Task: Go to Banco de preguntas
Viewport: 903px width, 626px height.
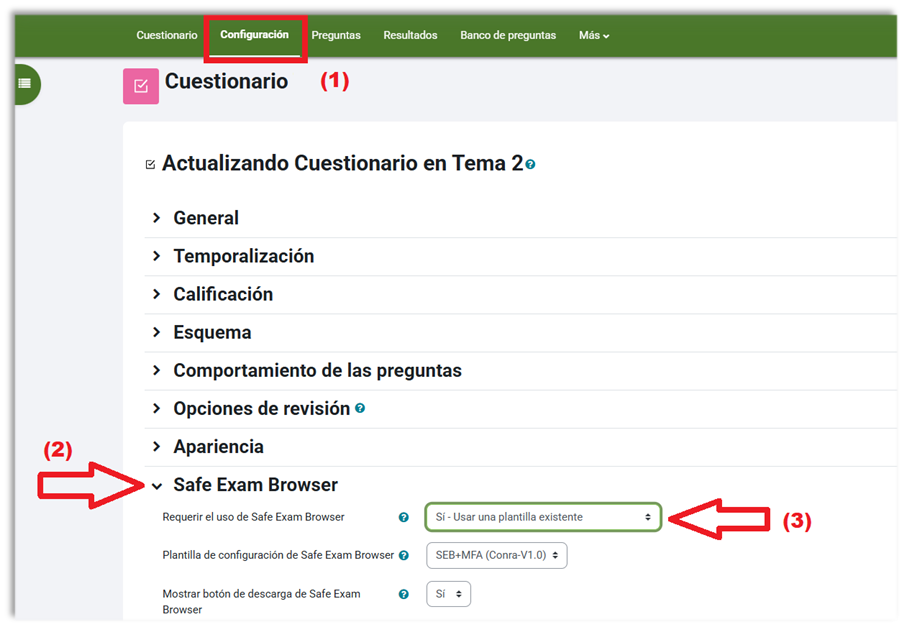Action: [508, 35]
